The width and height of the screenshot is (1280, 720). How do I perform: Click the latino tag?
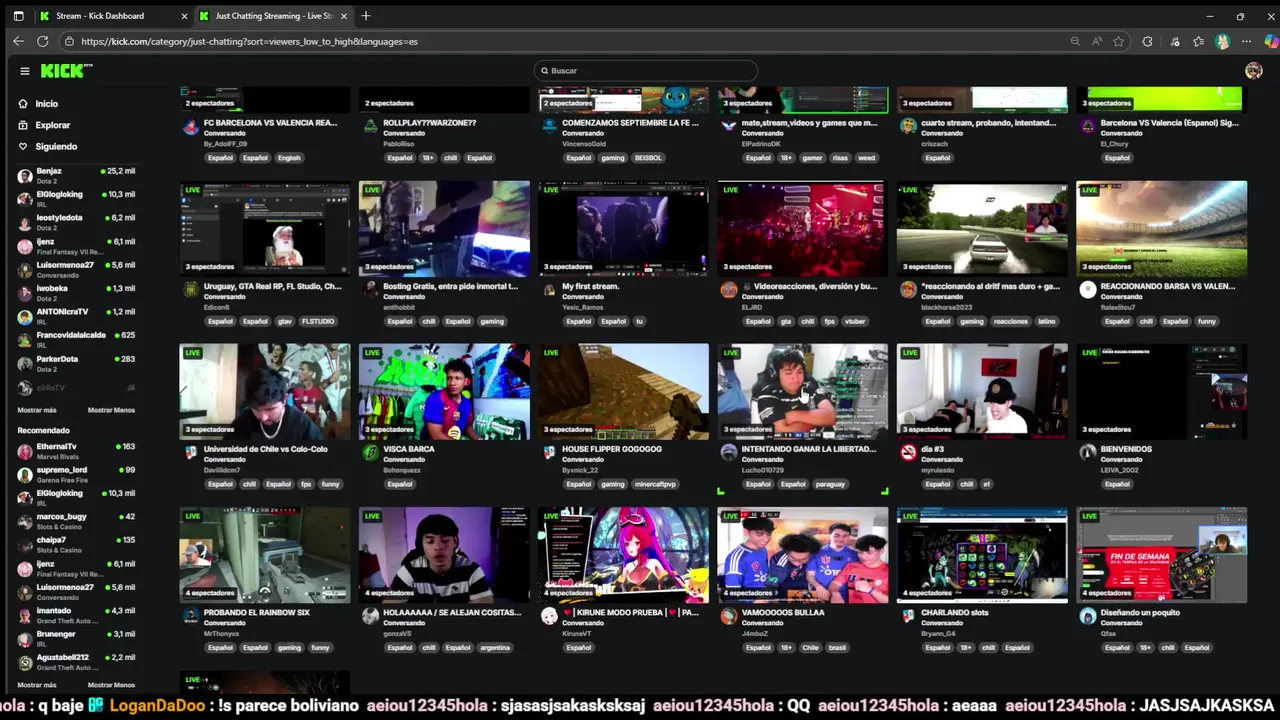pos(1046,321)
